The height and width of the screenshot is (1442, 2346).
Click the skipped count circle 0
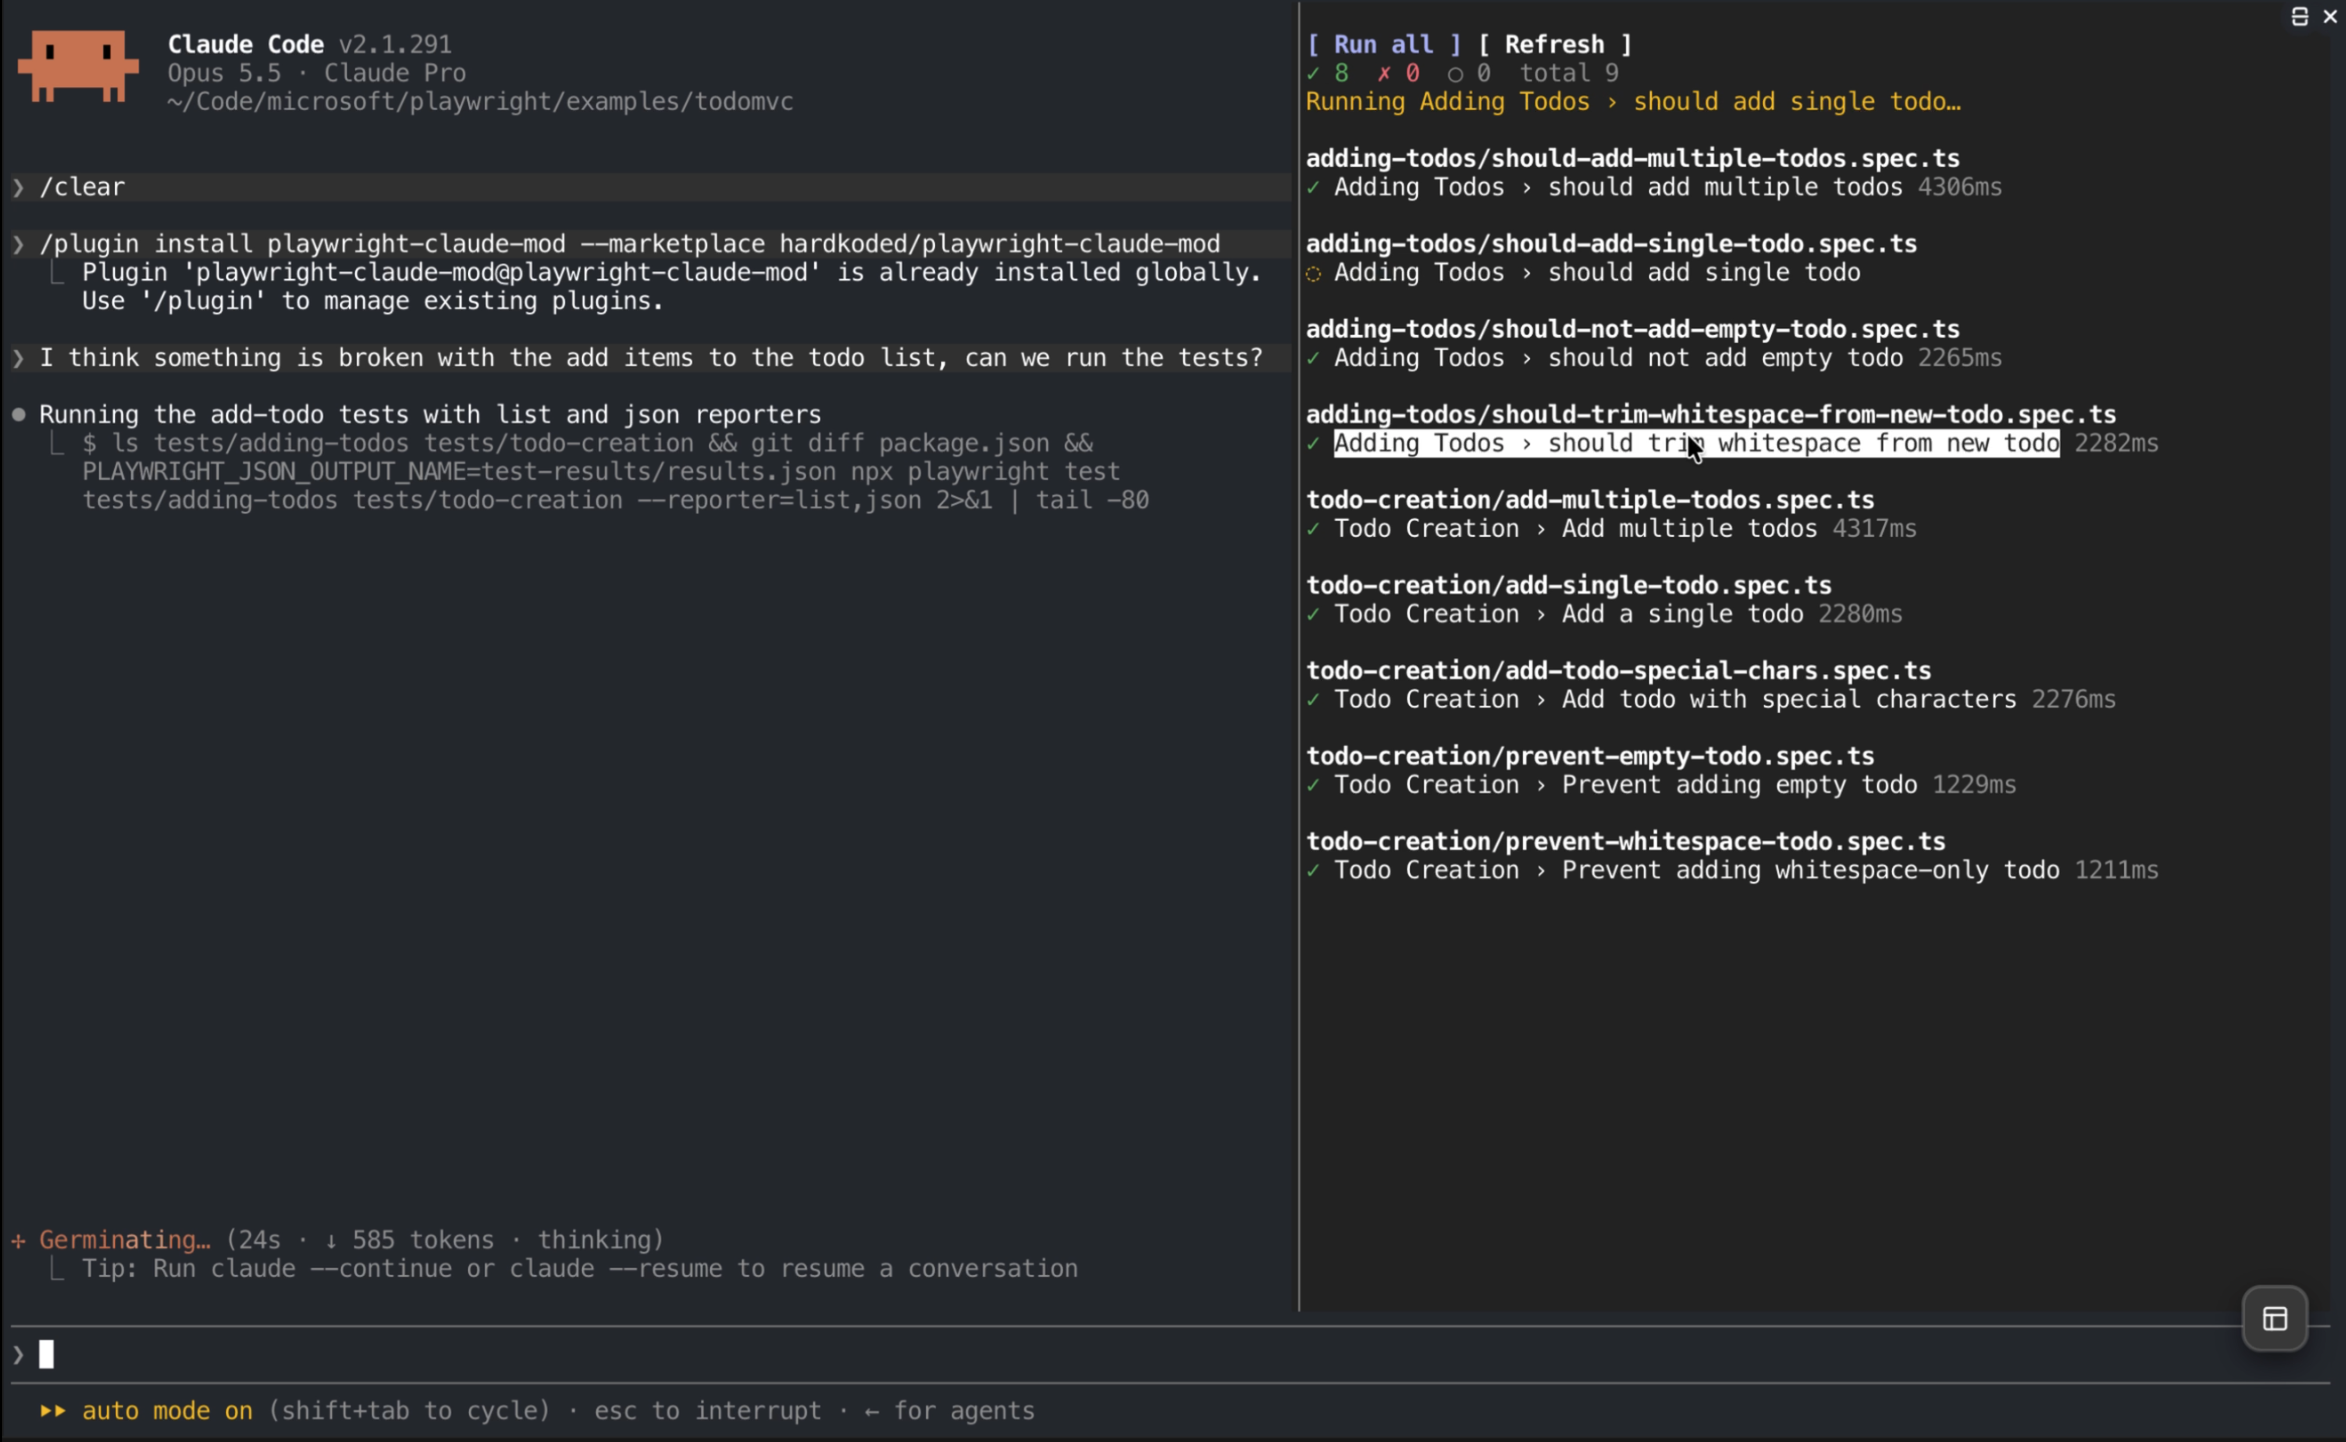[1469, 73]
